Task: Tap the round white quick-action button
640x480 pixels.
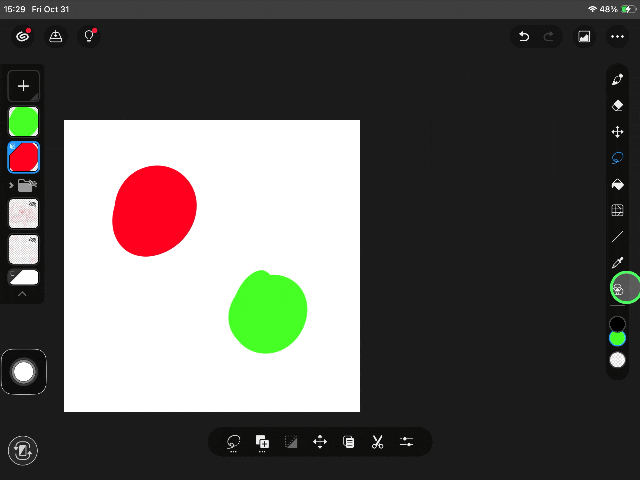Action: [x=24, y=372]
